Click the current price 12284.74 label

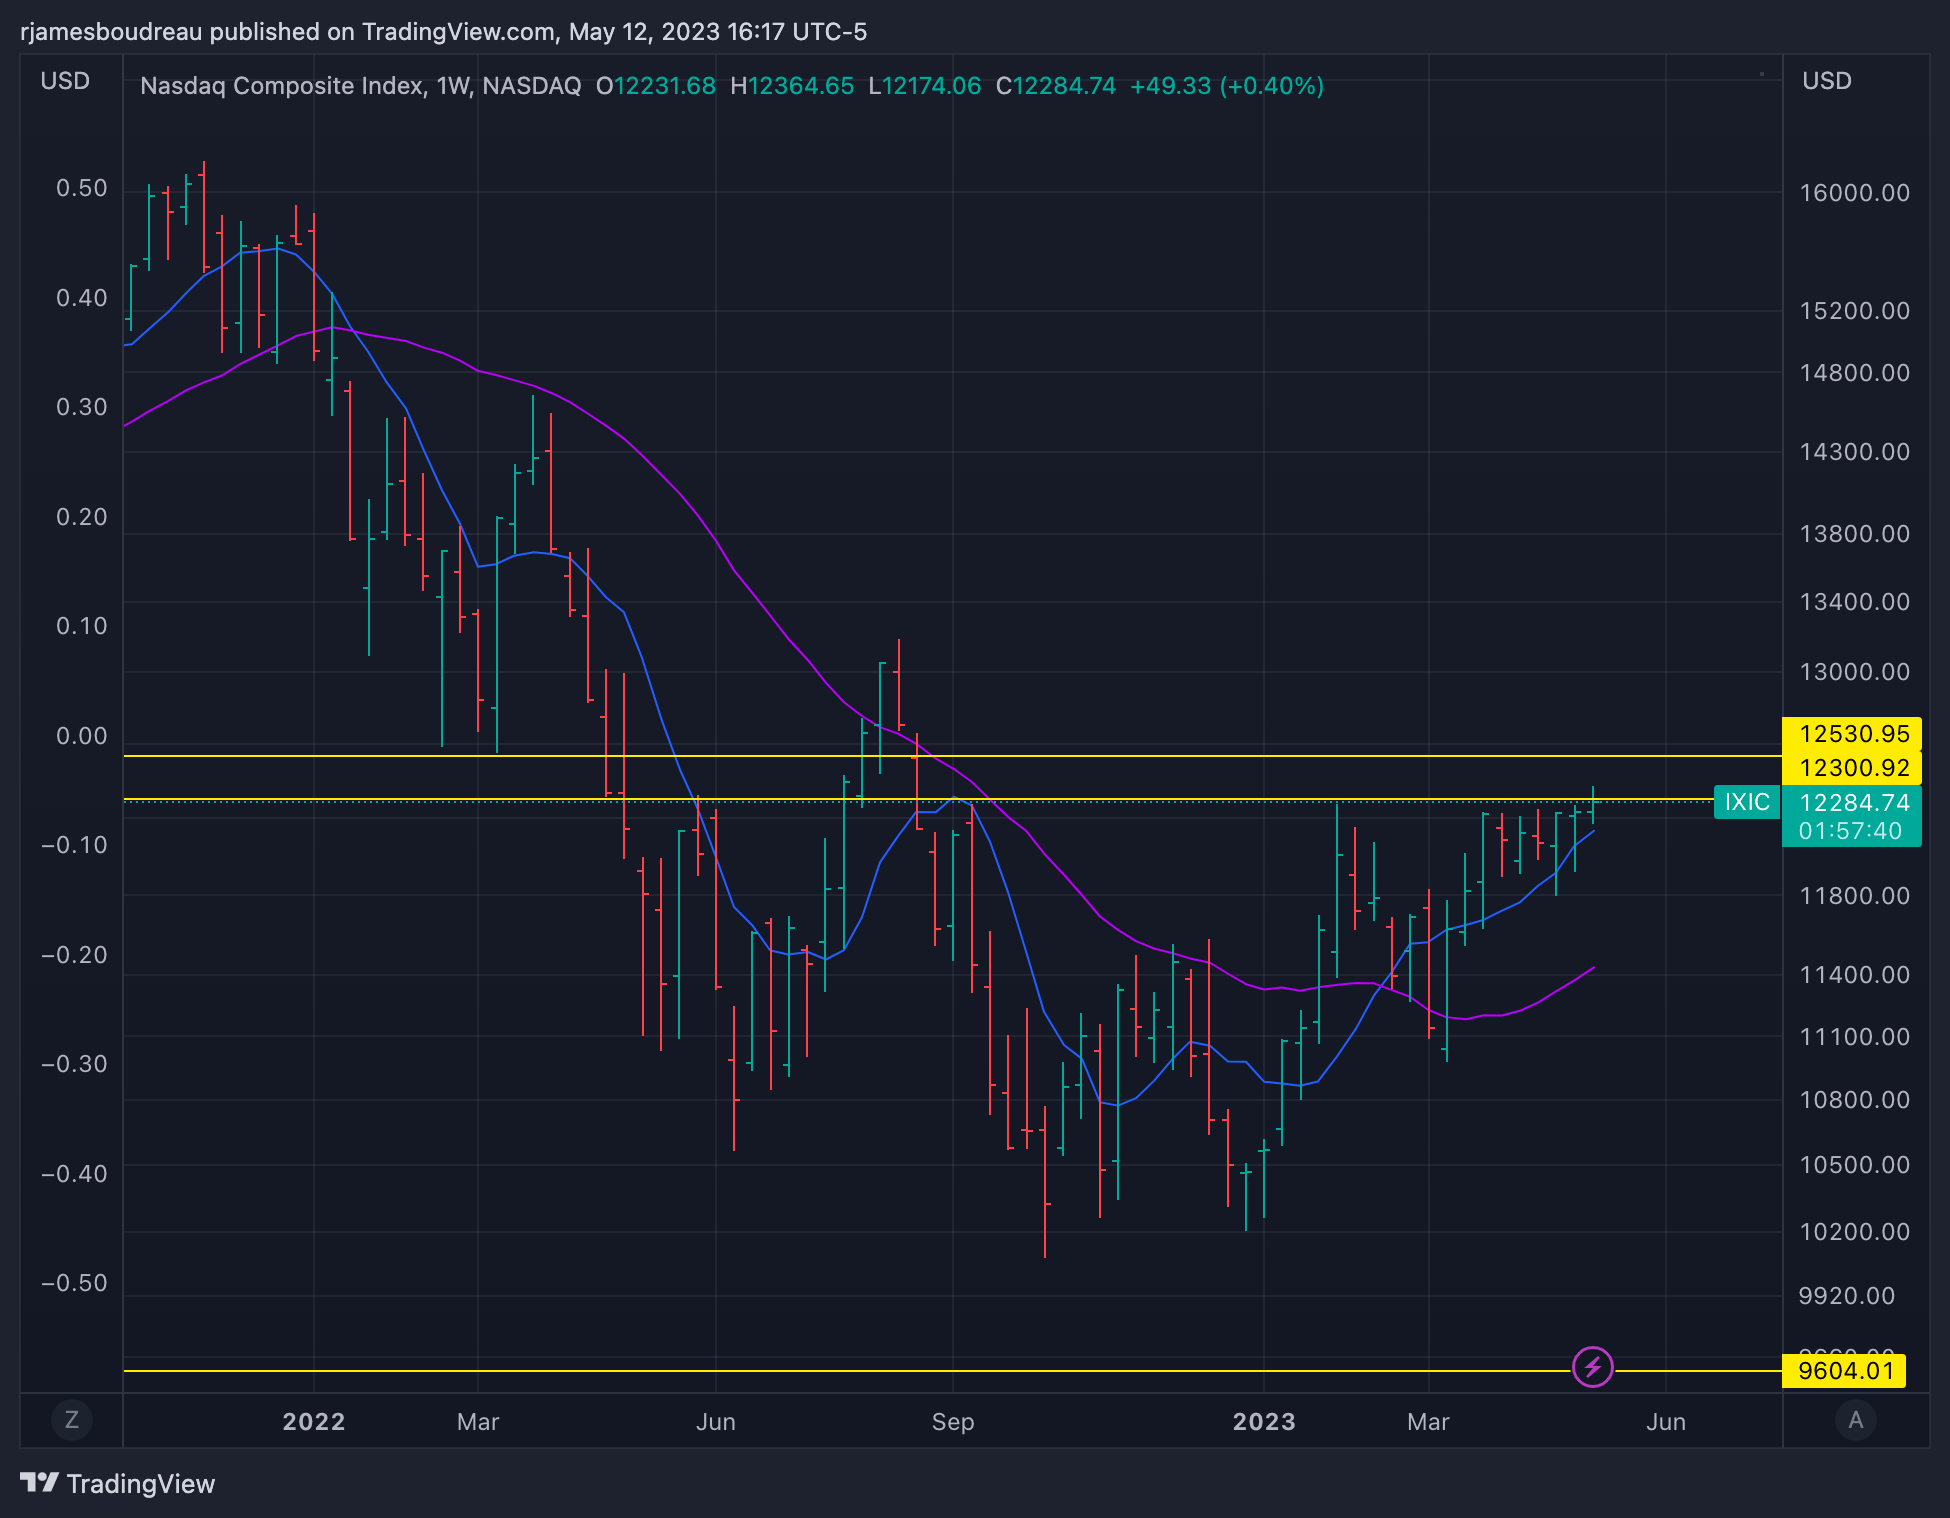click(1853, 803)
